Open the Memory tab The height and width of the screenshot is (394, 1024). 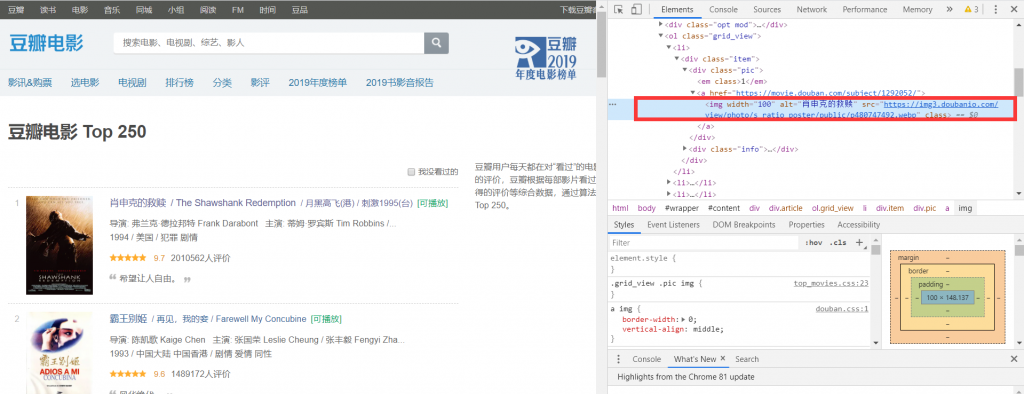(x=918, y=9)
